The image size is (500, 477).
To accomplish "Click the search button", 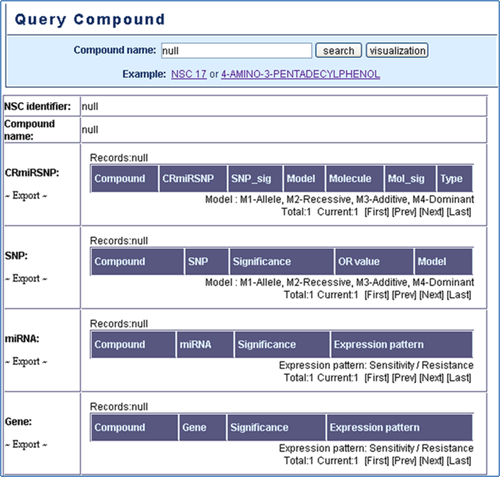I will (338, 51).
